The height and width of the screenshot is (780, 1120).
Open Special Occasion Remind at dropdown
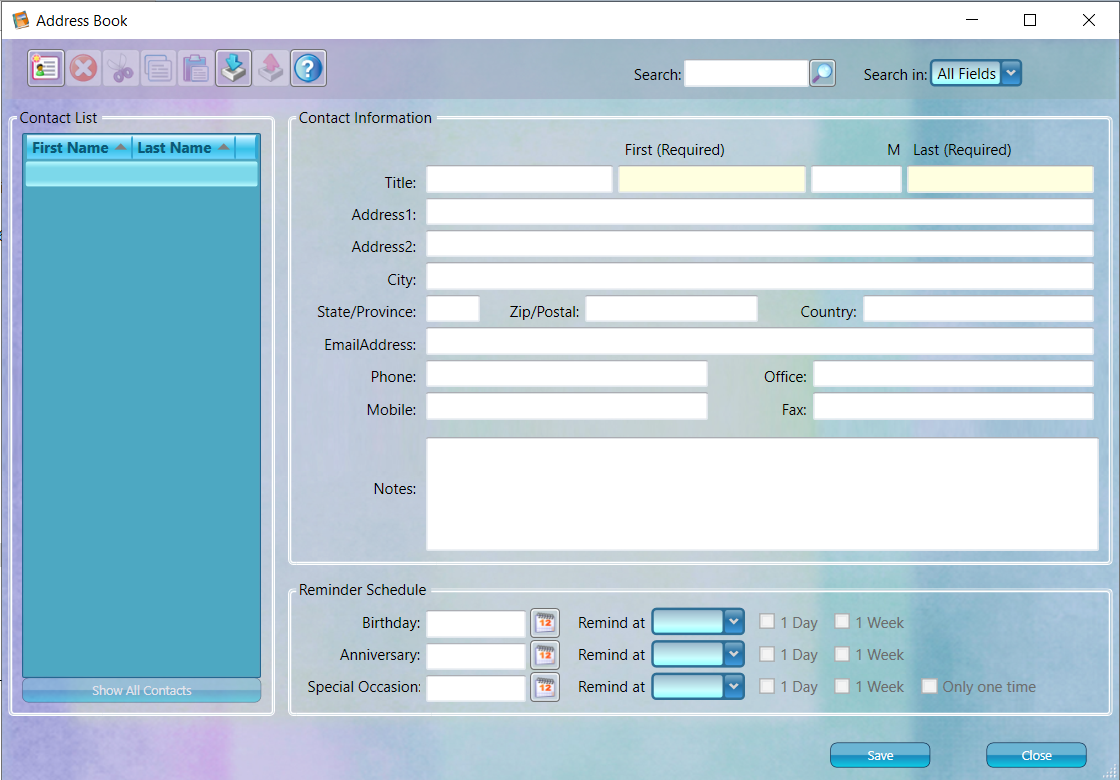(x=698, y=686)
